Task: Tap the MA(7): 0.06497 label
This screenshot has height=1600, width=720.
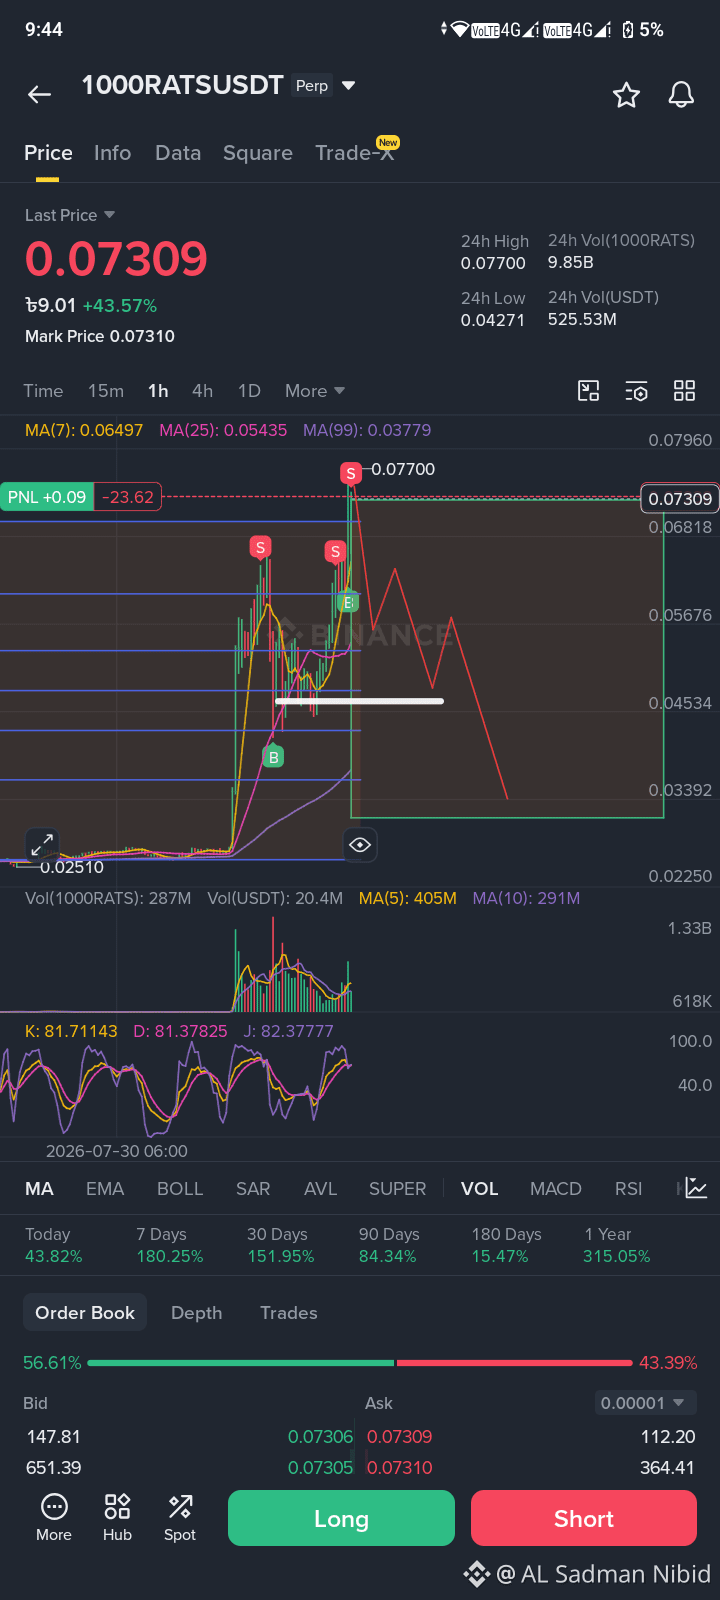Action: pyautogui.click(x=84, y=430)
